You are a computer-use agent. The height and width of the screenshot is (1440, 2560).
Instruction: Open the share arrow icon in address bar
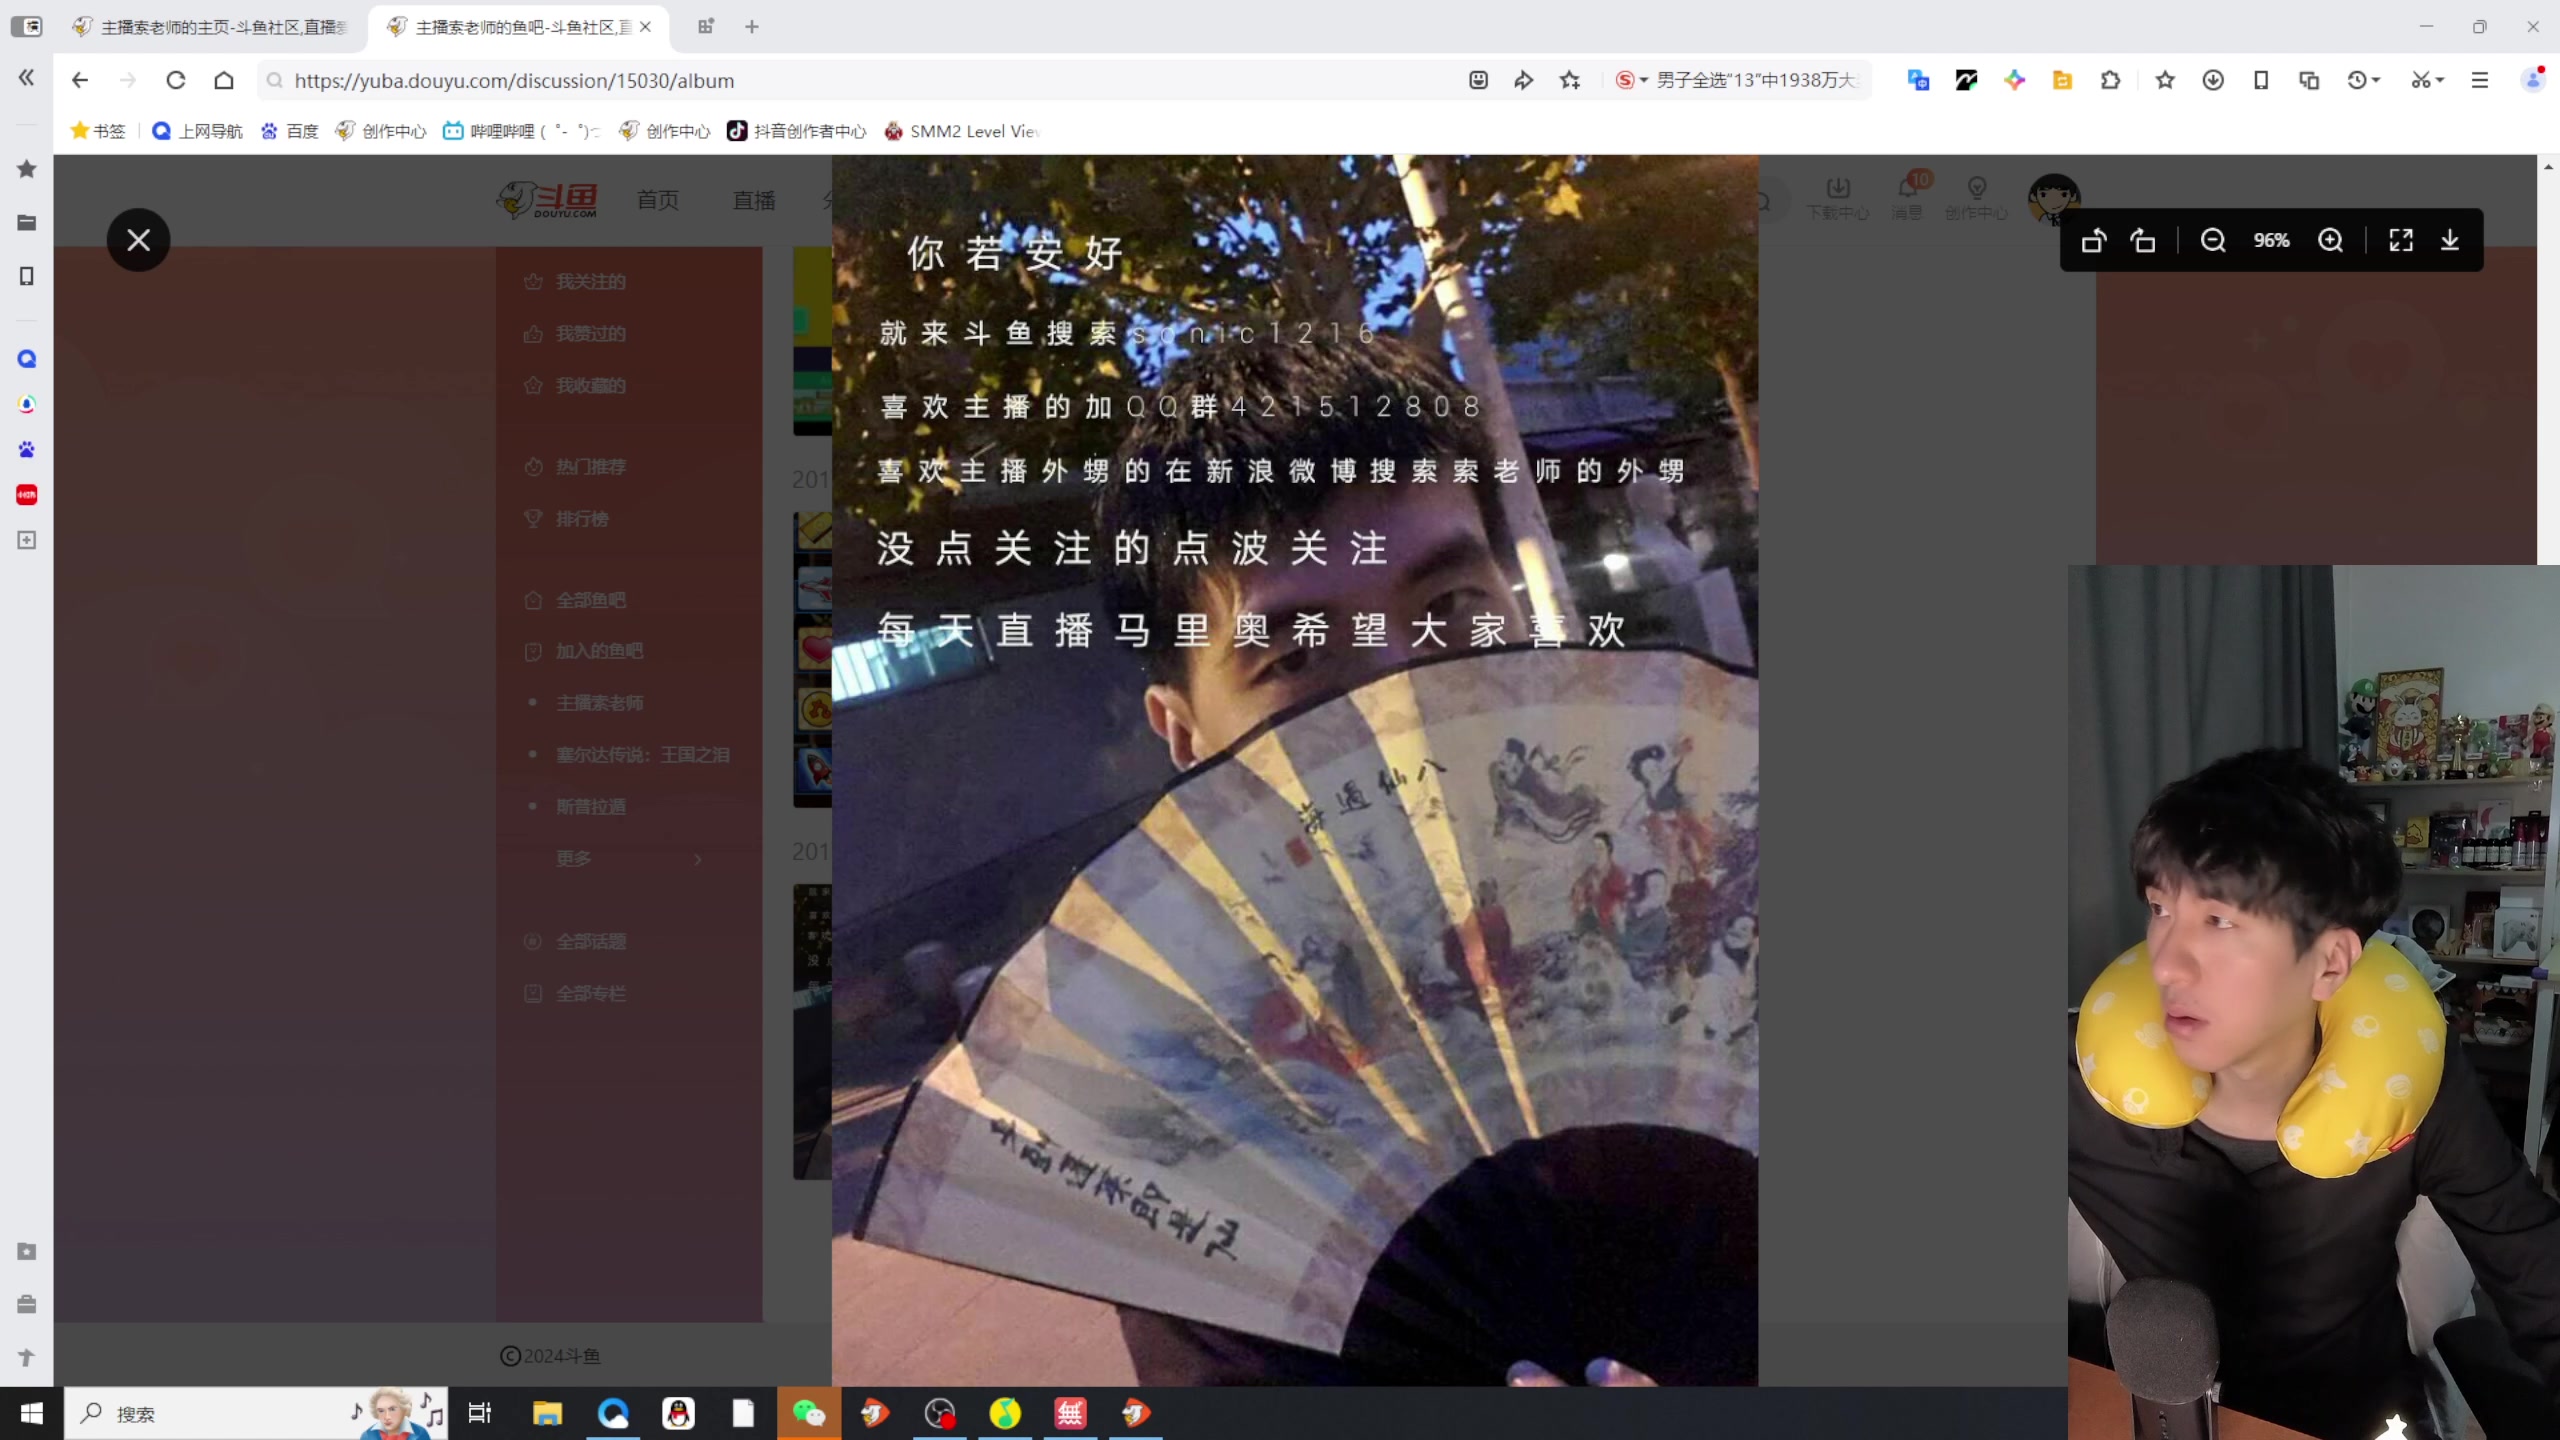click(1524, 80)
